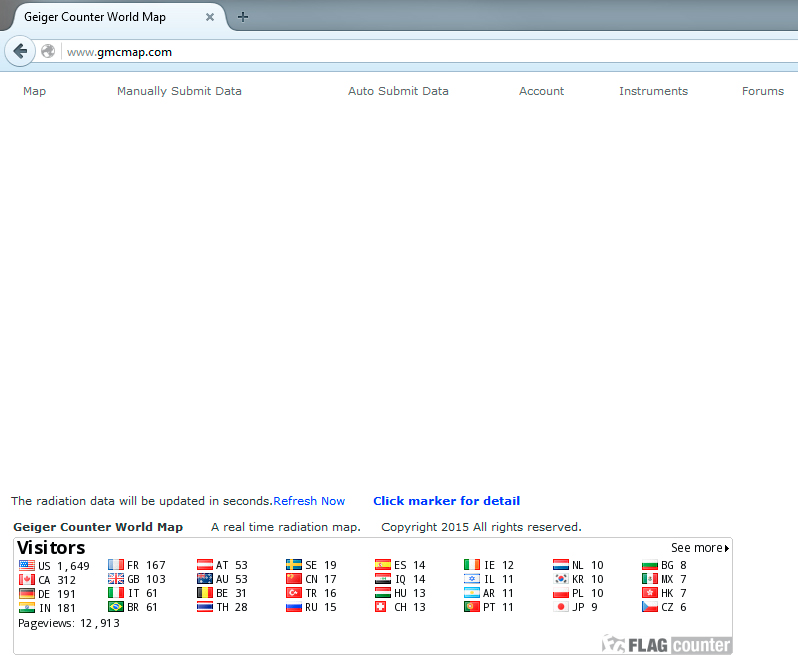Click the FLAG counter logo
This screenshot has height=670, width=798.
tap(667, 645)
